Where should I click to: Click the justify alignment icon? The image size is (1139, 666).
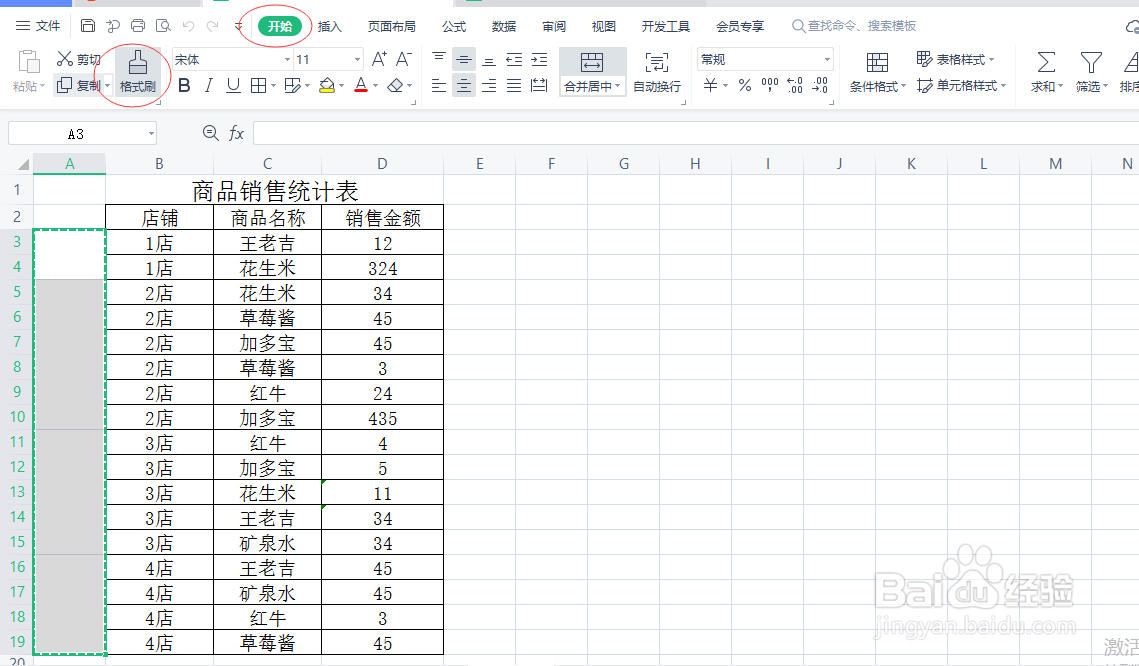click(x=514, y=86)
